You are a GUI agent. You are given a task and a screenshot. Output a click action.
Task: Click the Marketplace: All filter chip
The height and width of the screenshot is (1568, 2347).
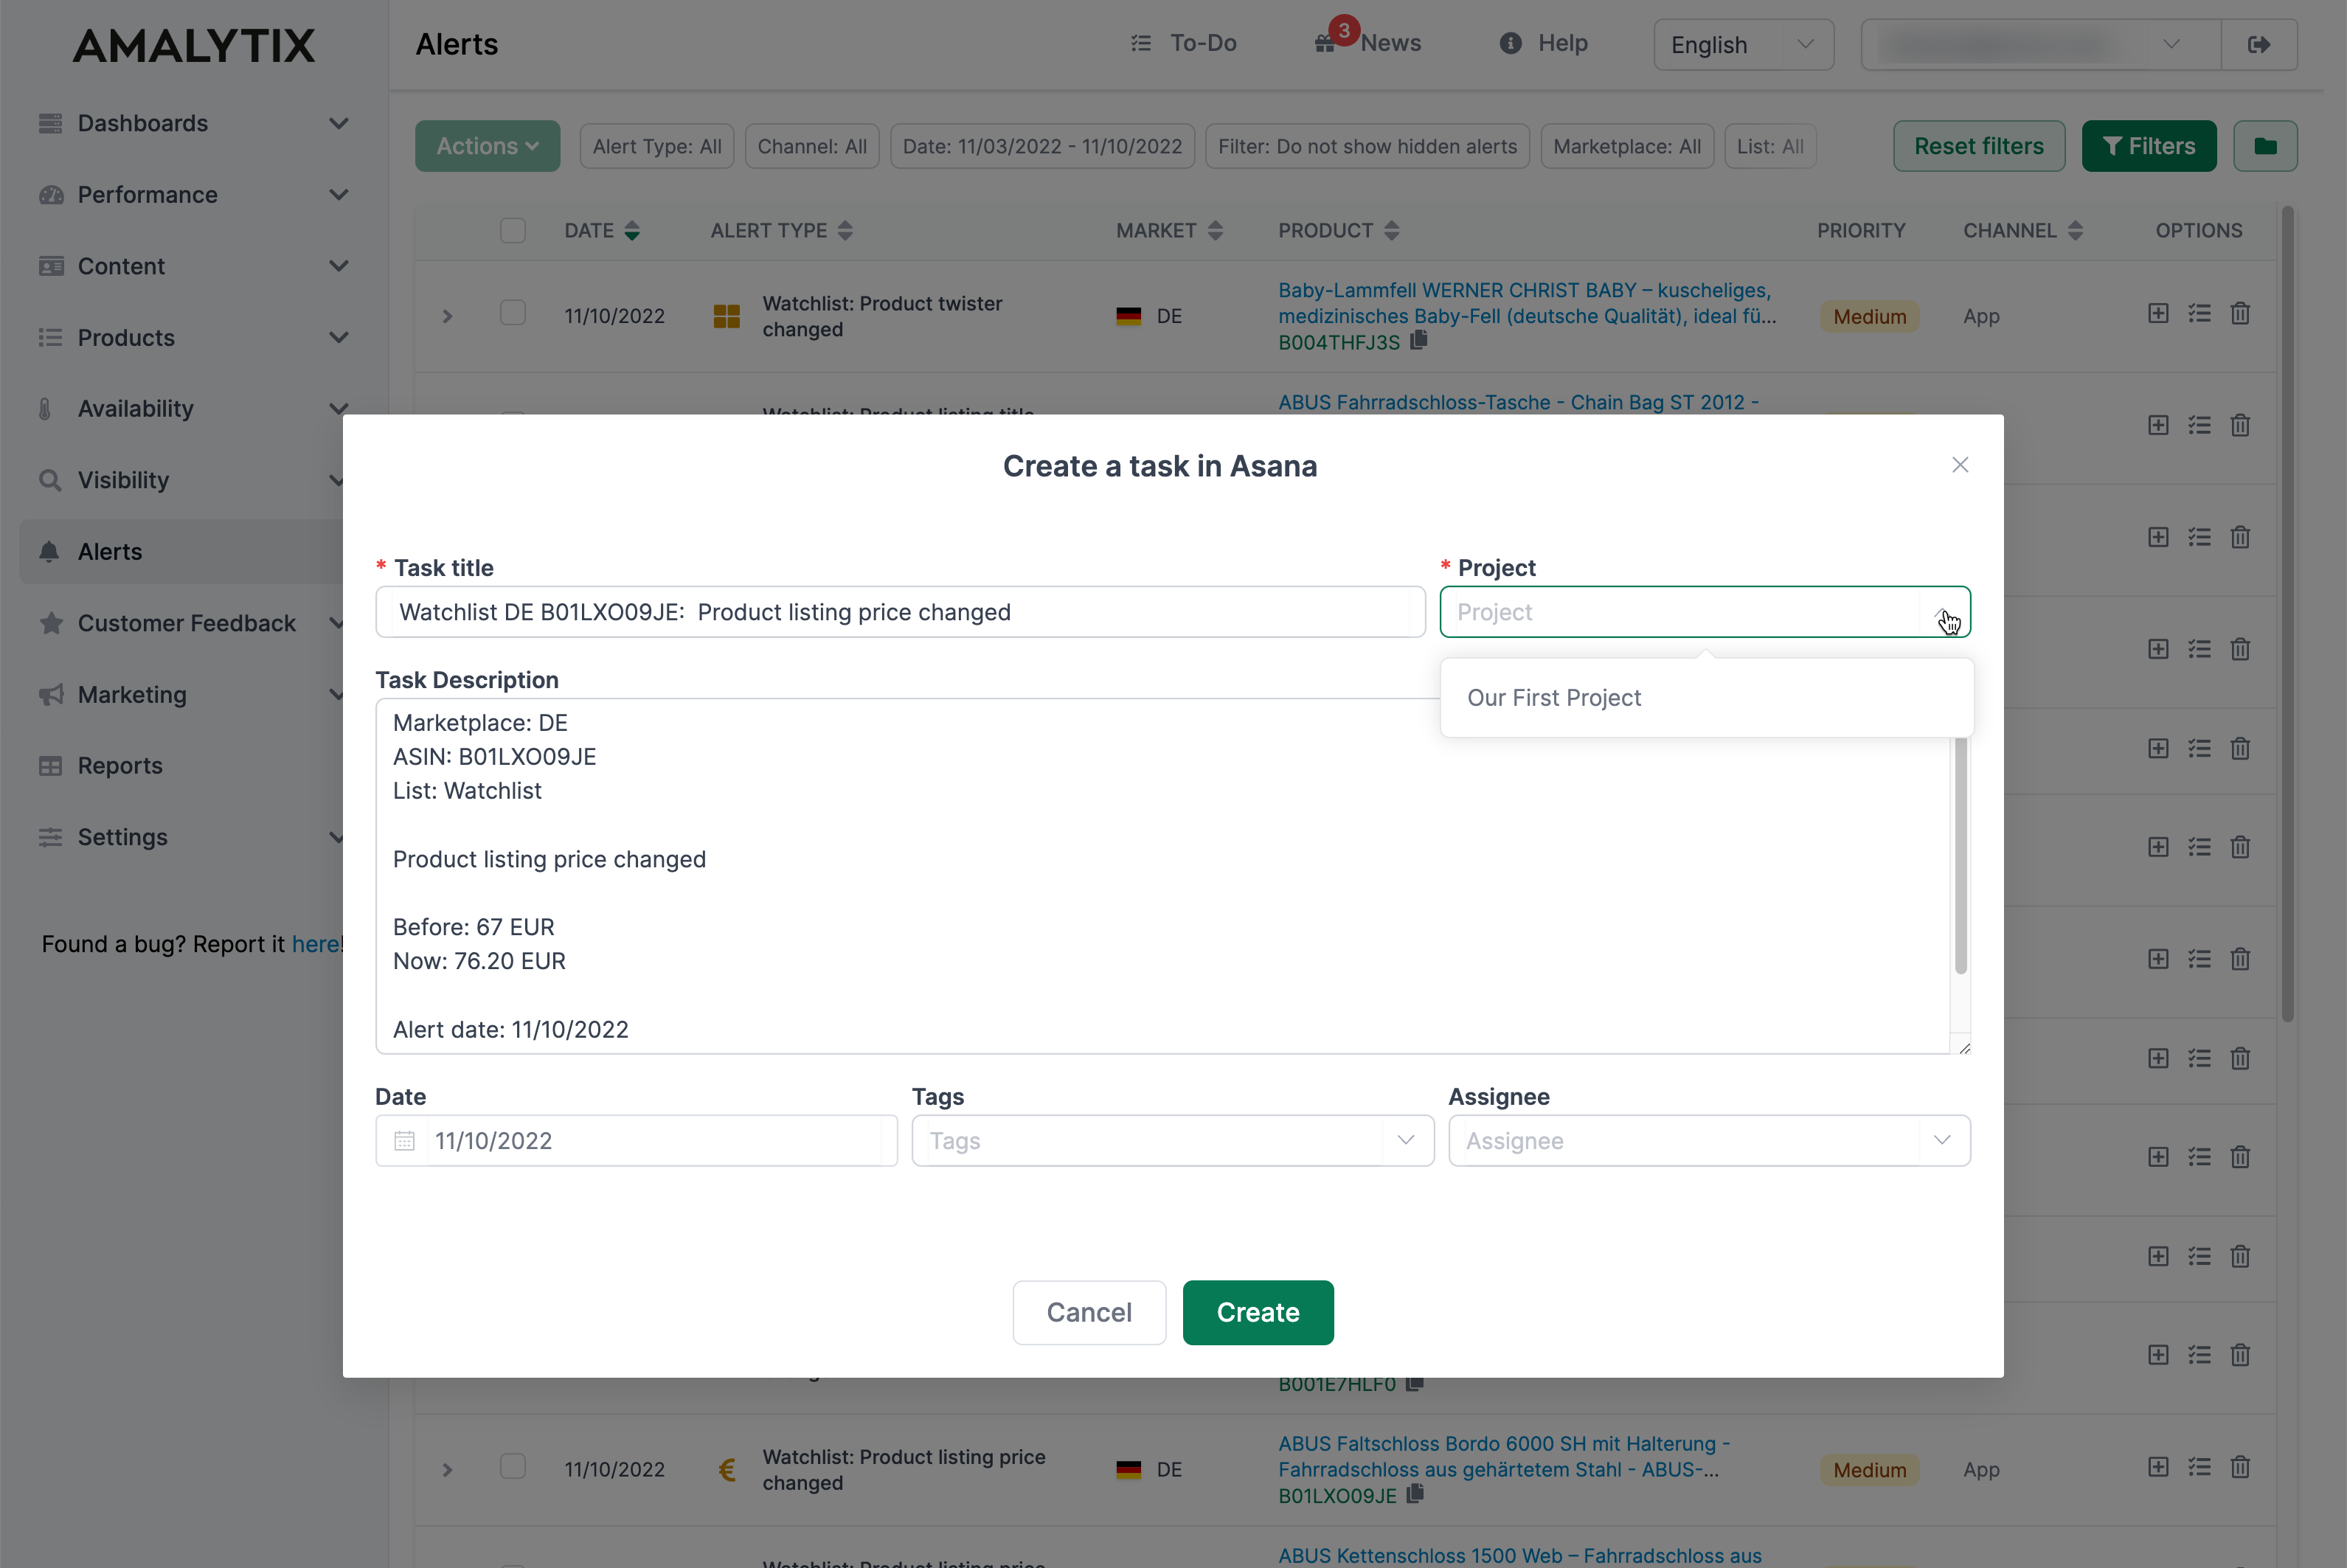pos(1627,146)
